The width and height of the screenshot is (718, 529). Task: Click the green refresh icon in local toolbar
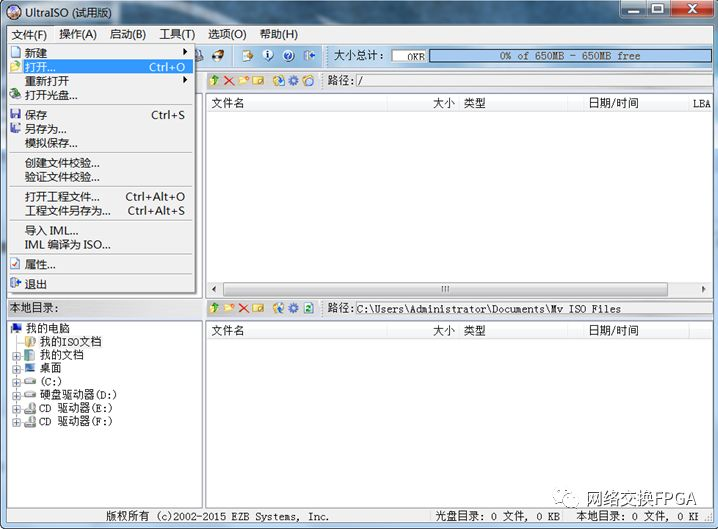coord(309,308)
